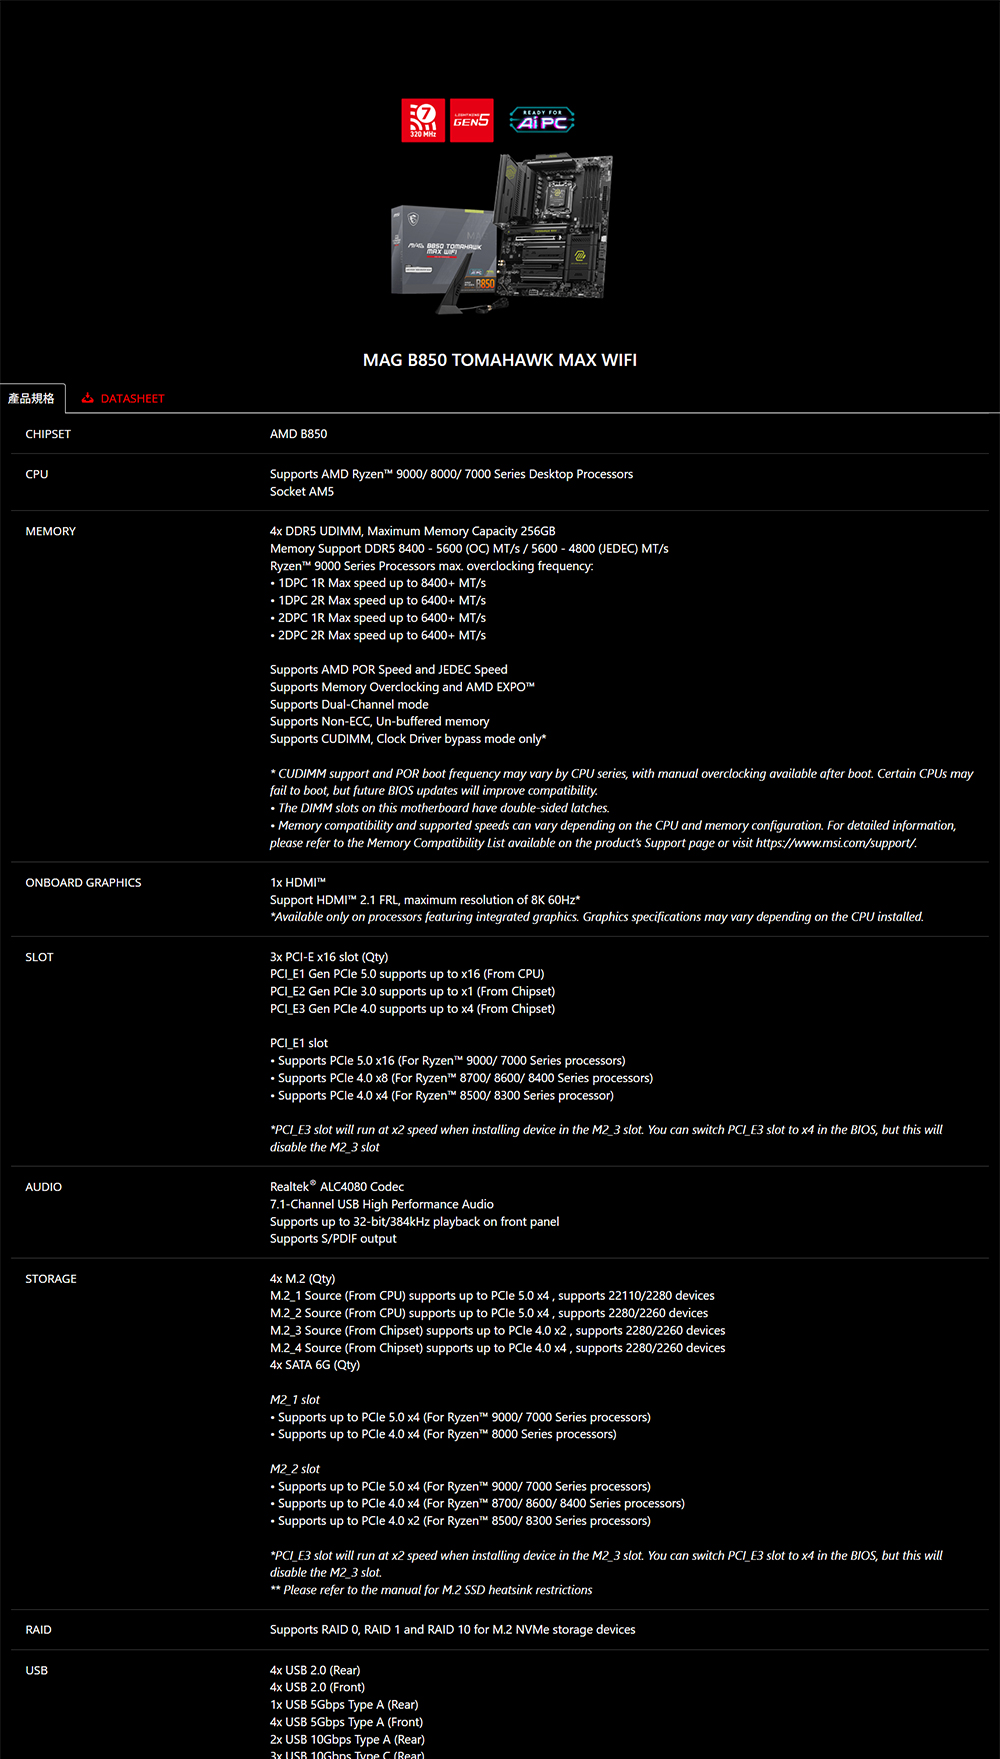Click the USB row label
1000x1759 pixels.
click(37, 1670)
